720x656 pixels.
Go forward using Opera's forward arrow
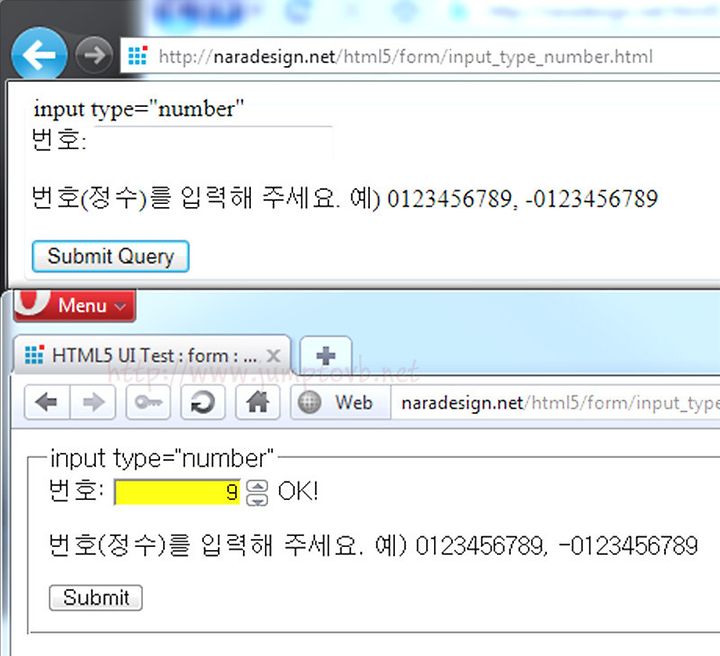point(93,403)
